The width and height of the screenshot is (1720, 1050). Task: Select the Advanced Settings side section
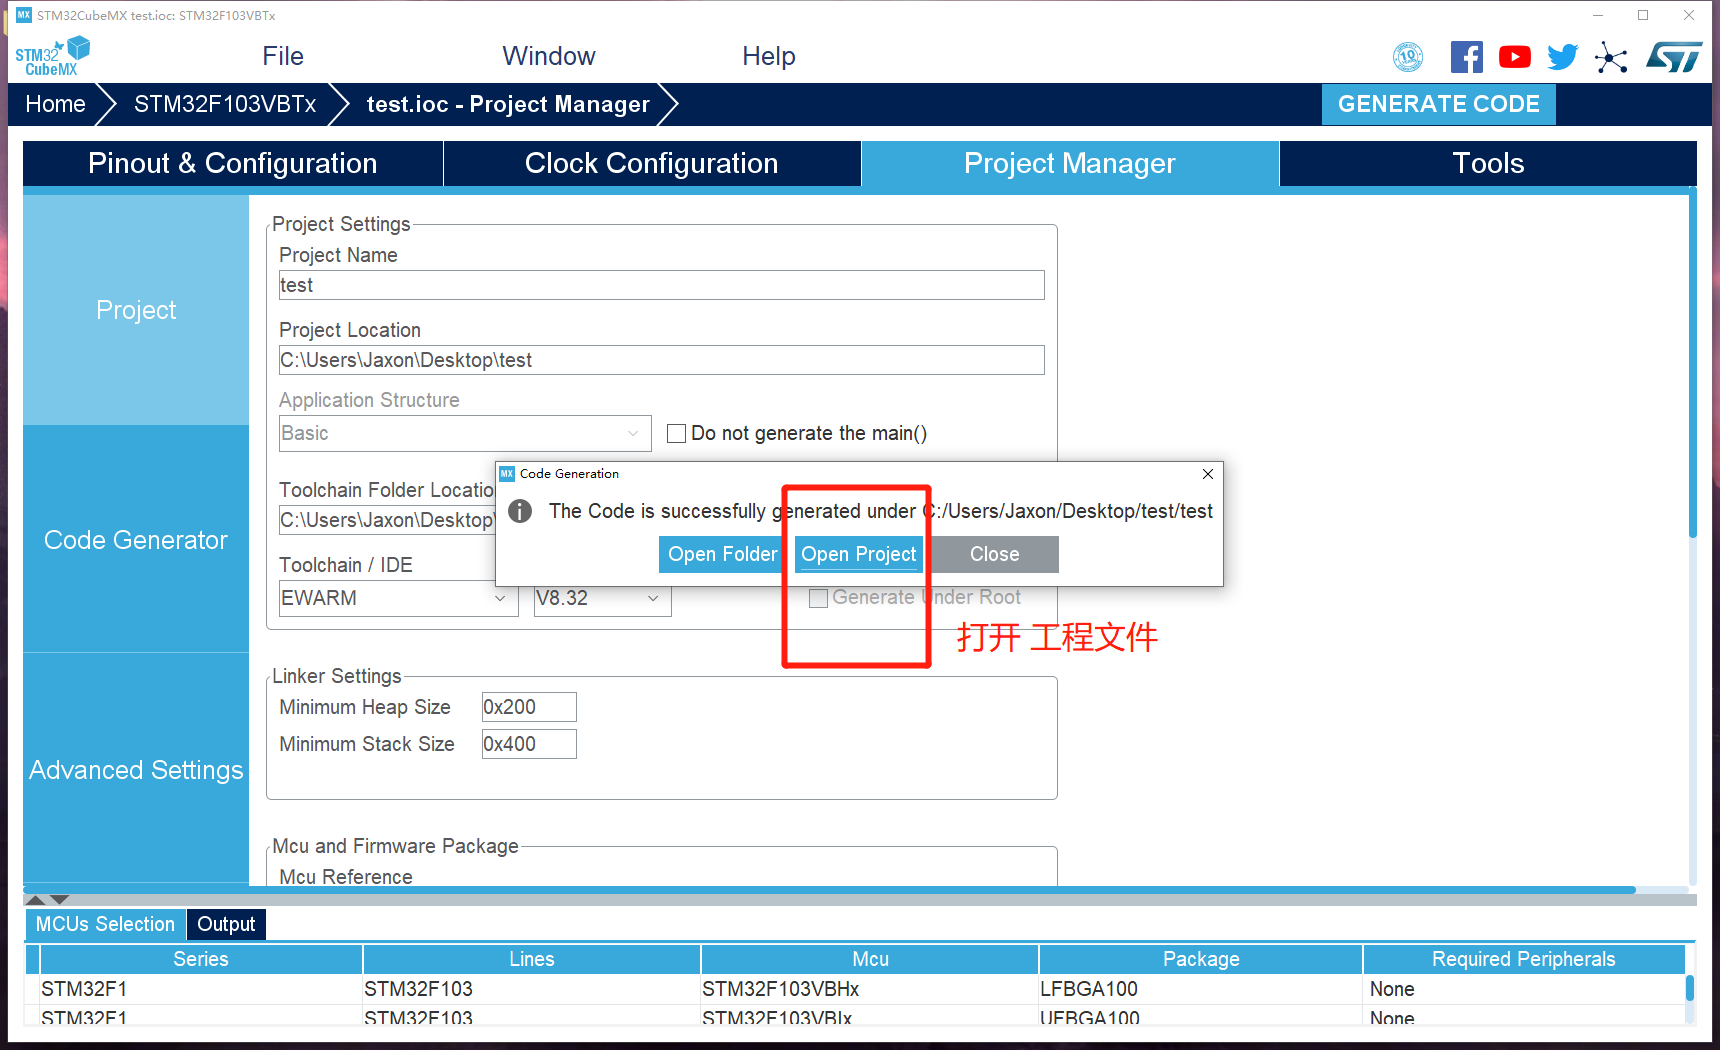tap(136, 770)
